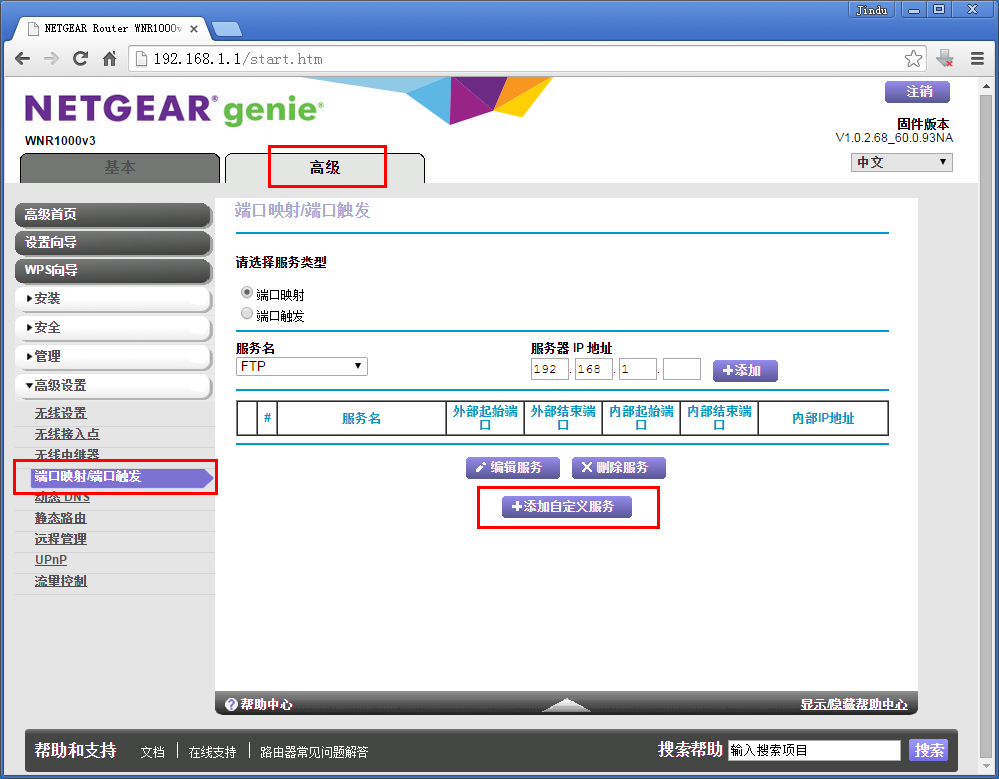Open the 动态 DNS sidebar link

point(62,499)
